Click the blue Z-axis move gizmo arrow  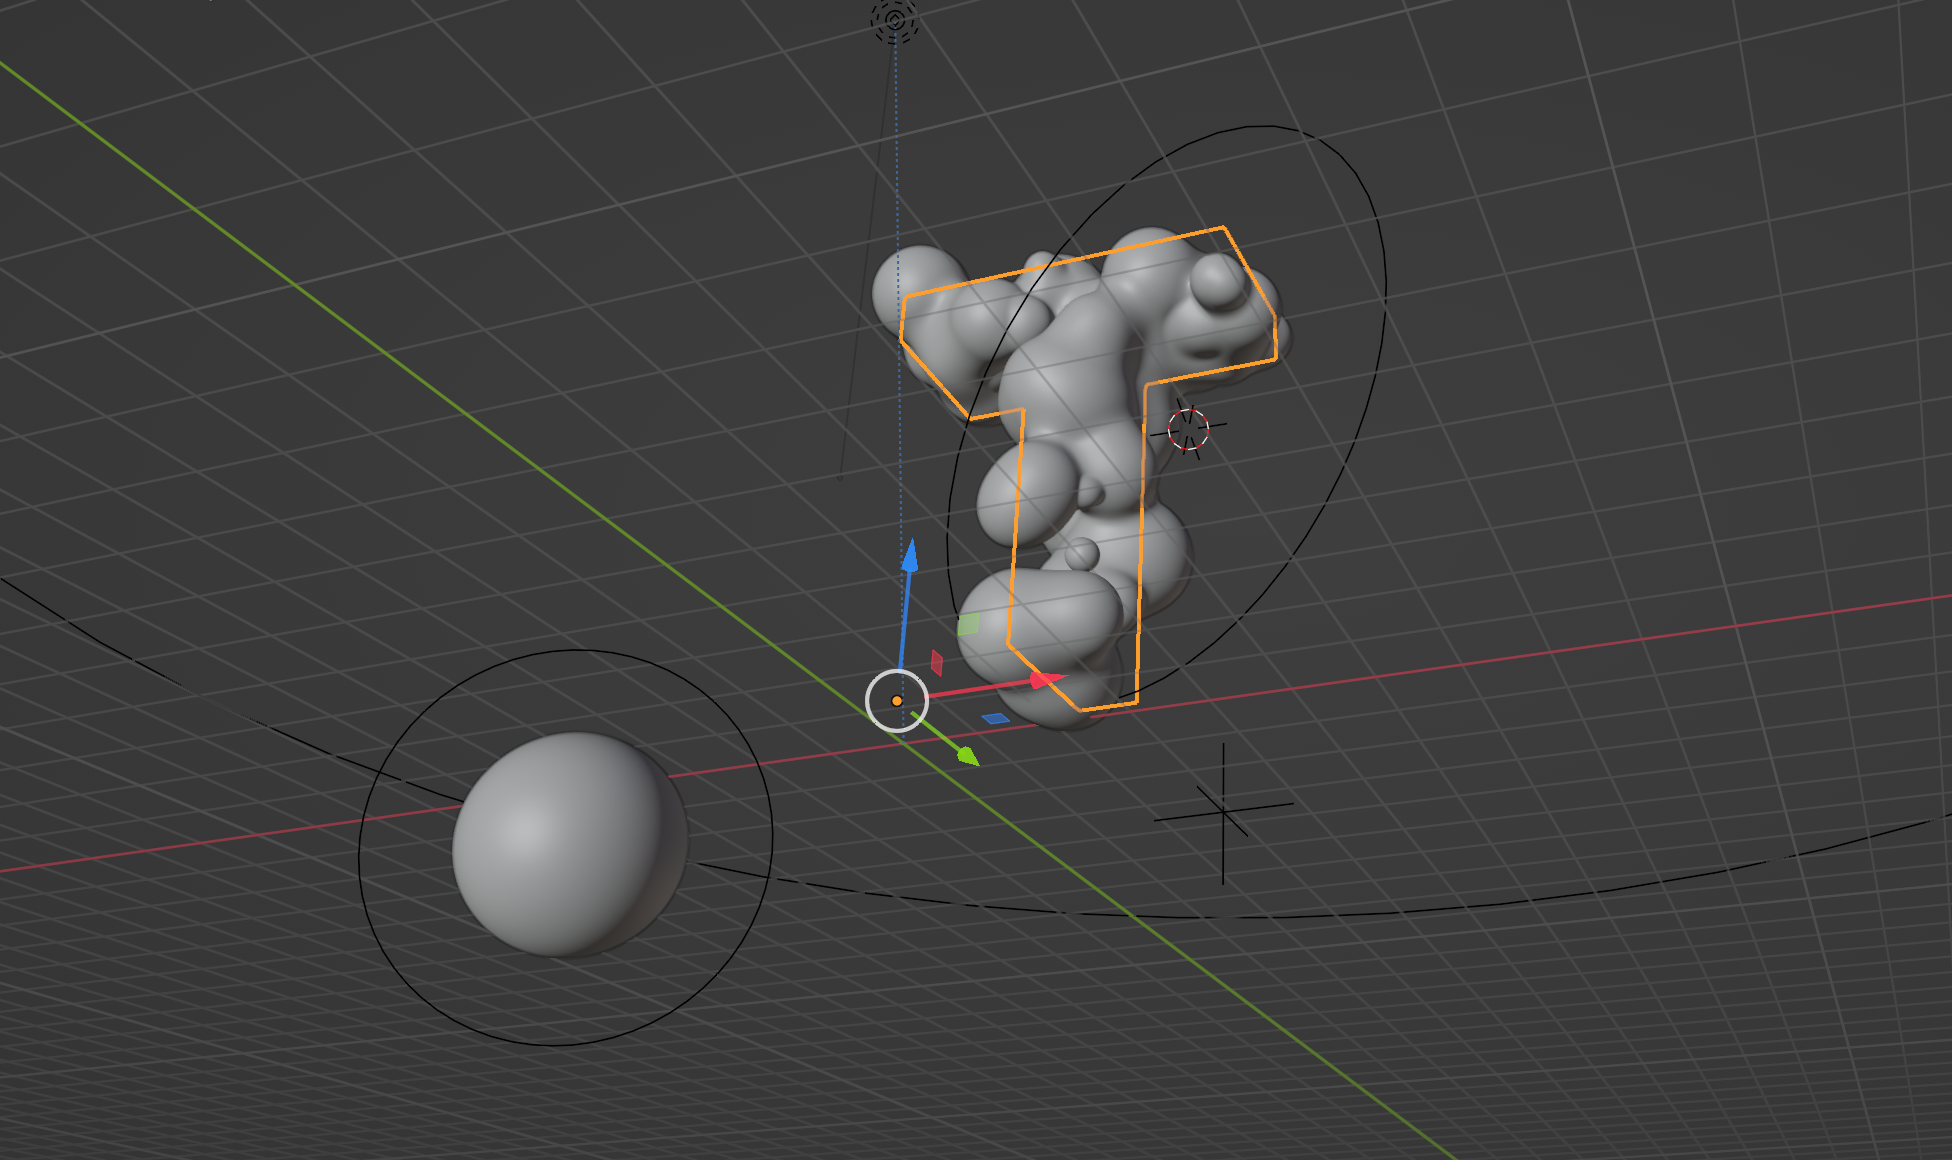pyautogui.click(x=909, y=558)
